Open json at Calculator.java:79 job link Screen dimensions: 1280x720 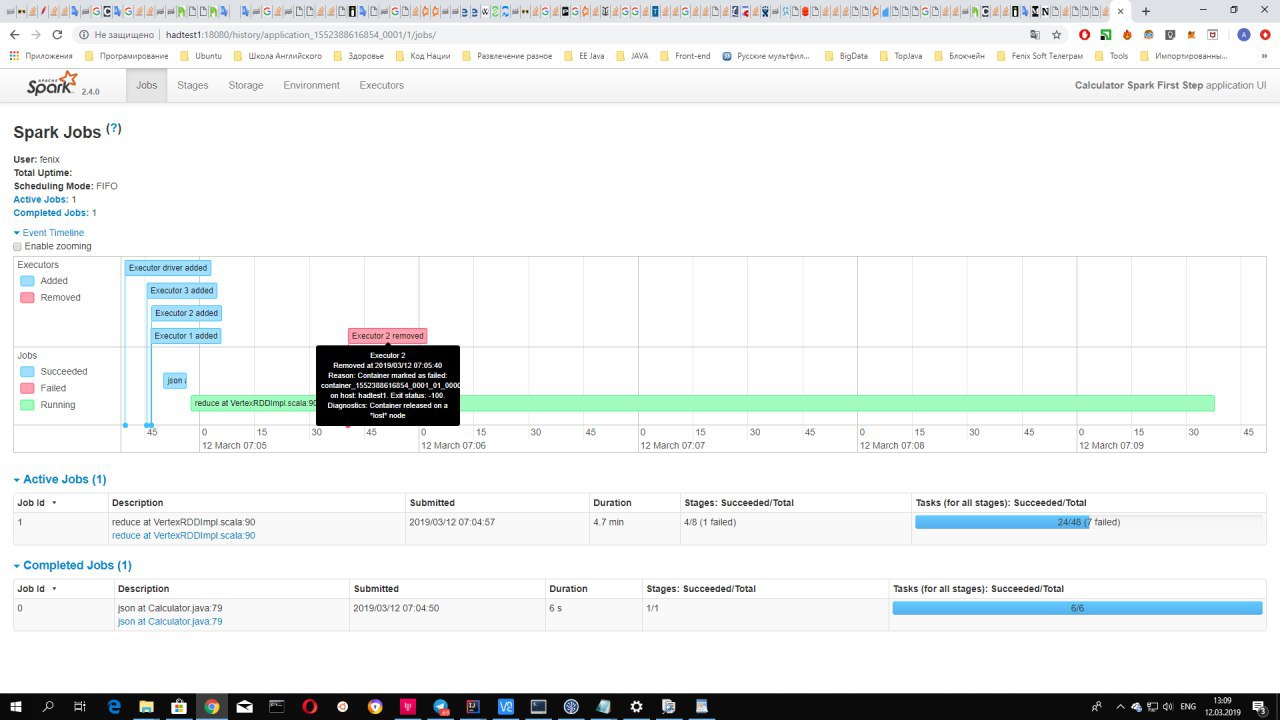point(170,621)
